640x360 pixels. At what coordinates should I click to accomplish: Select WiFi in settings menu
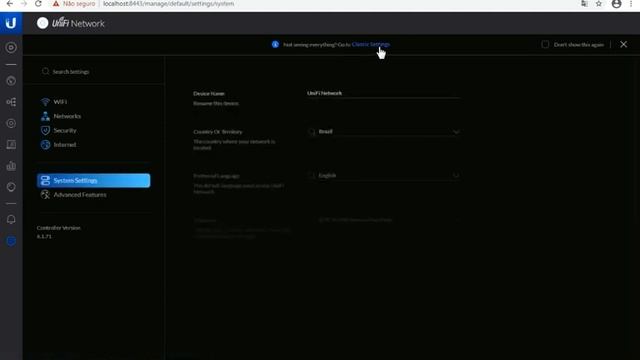click(x=60, y=102)
